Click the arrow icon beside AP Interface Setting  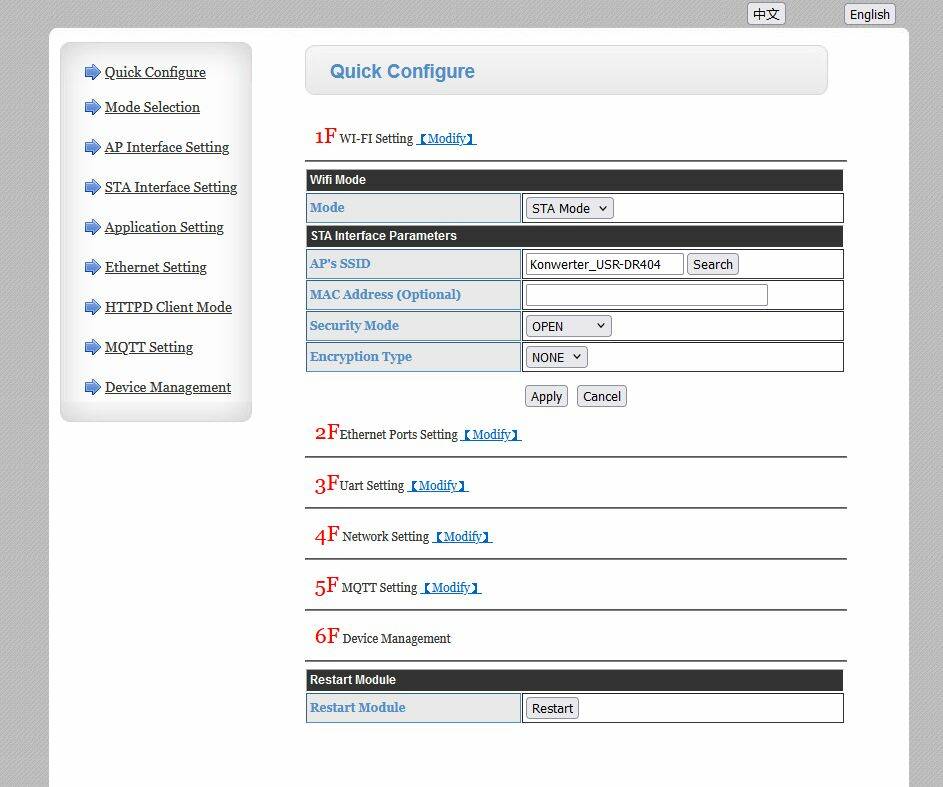(93, 147)
